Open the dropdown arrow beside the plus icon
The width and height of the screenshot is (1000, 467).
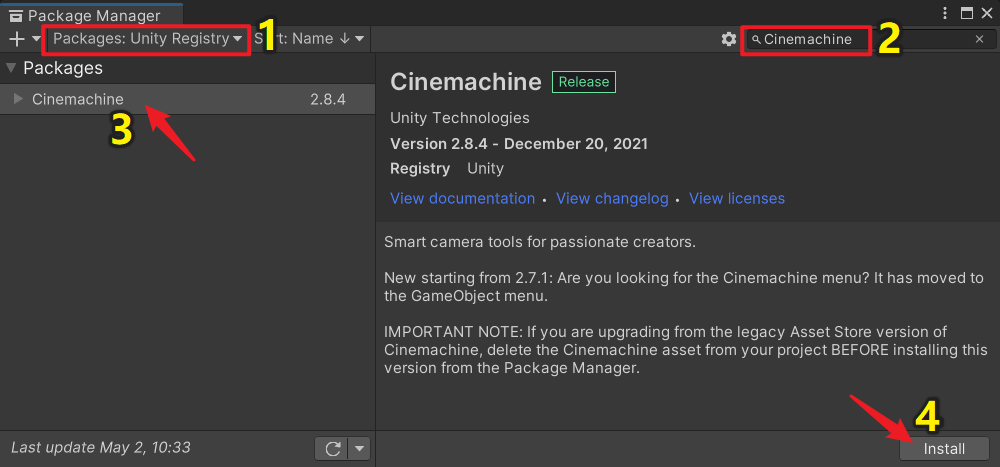tap(36, 39)
